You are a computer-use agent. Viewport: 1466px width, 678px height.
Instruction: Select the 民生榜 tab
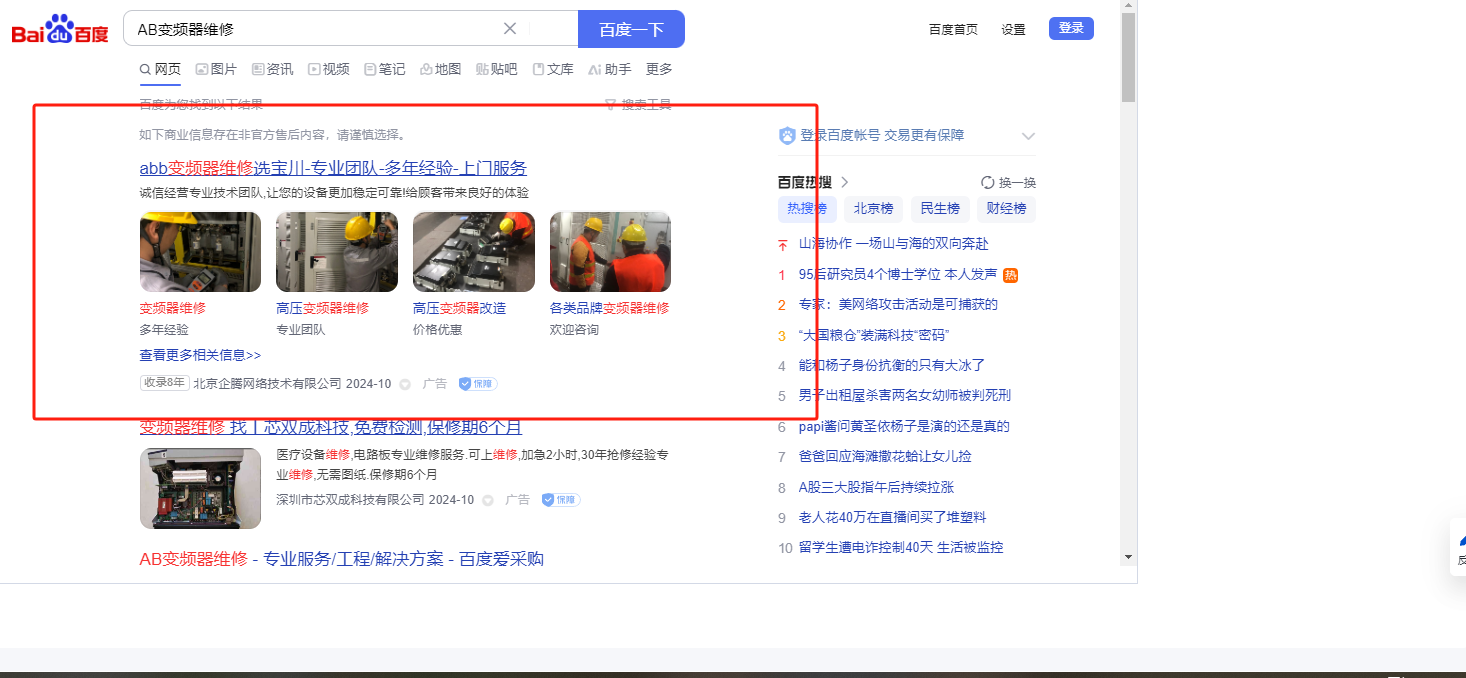tap(940, 208)
